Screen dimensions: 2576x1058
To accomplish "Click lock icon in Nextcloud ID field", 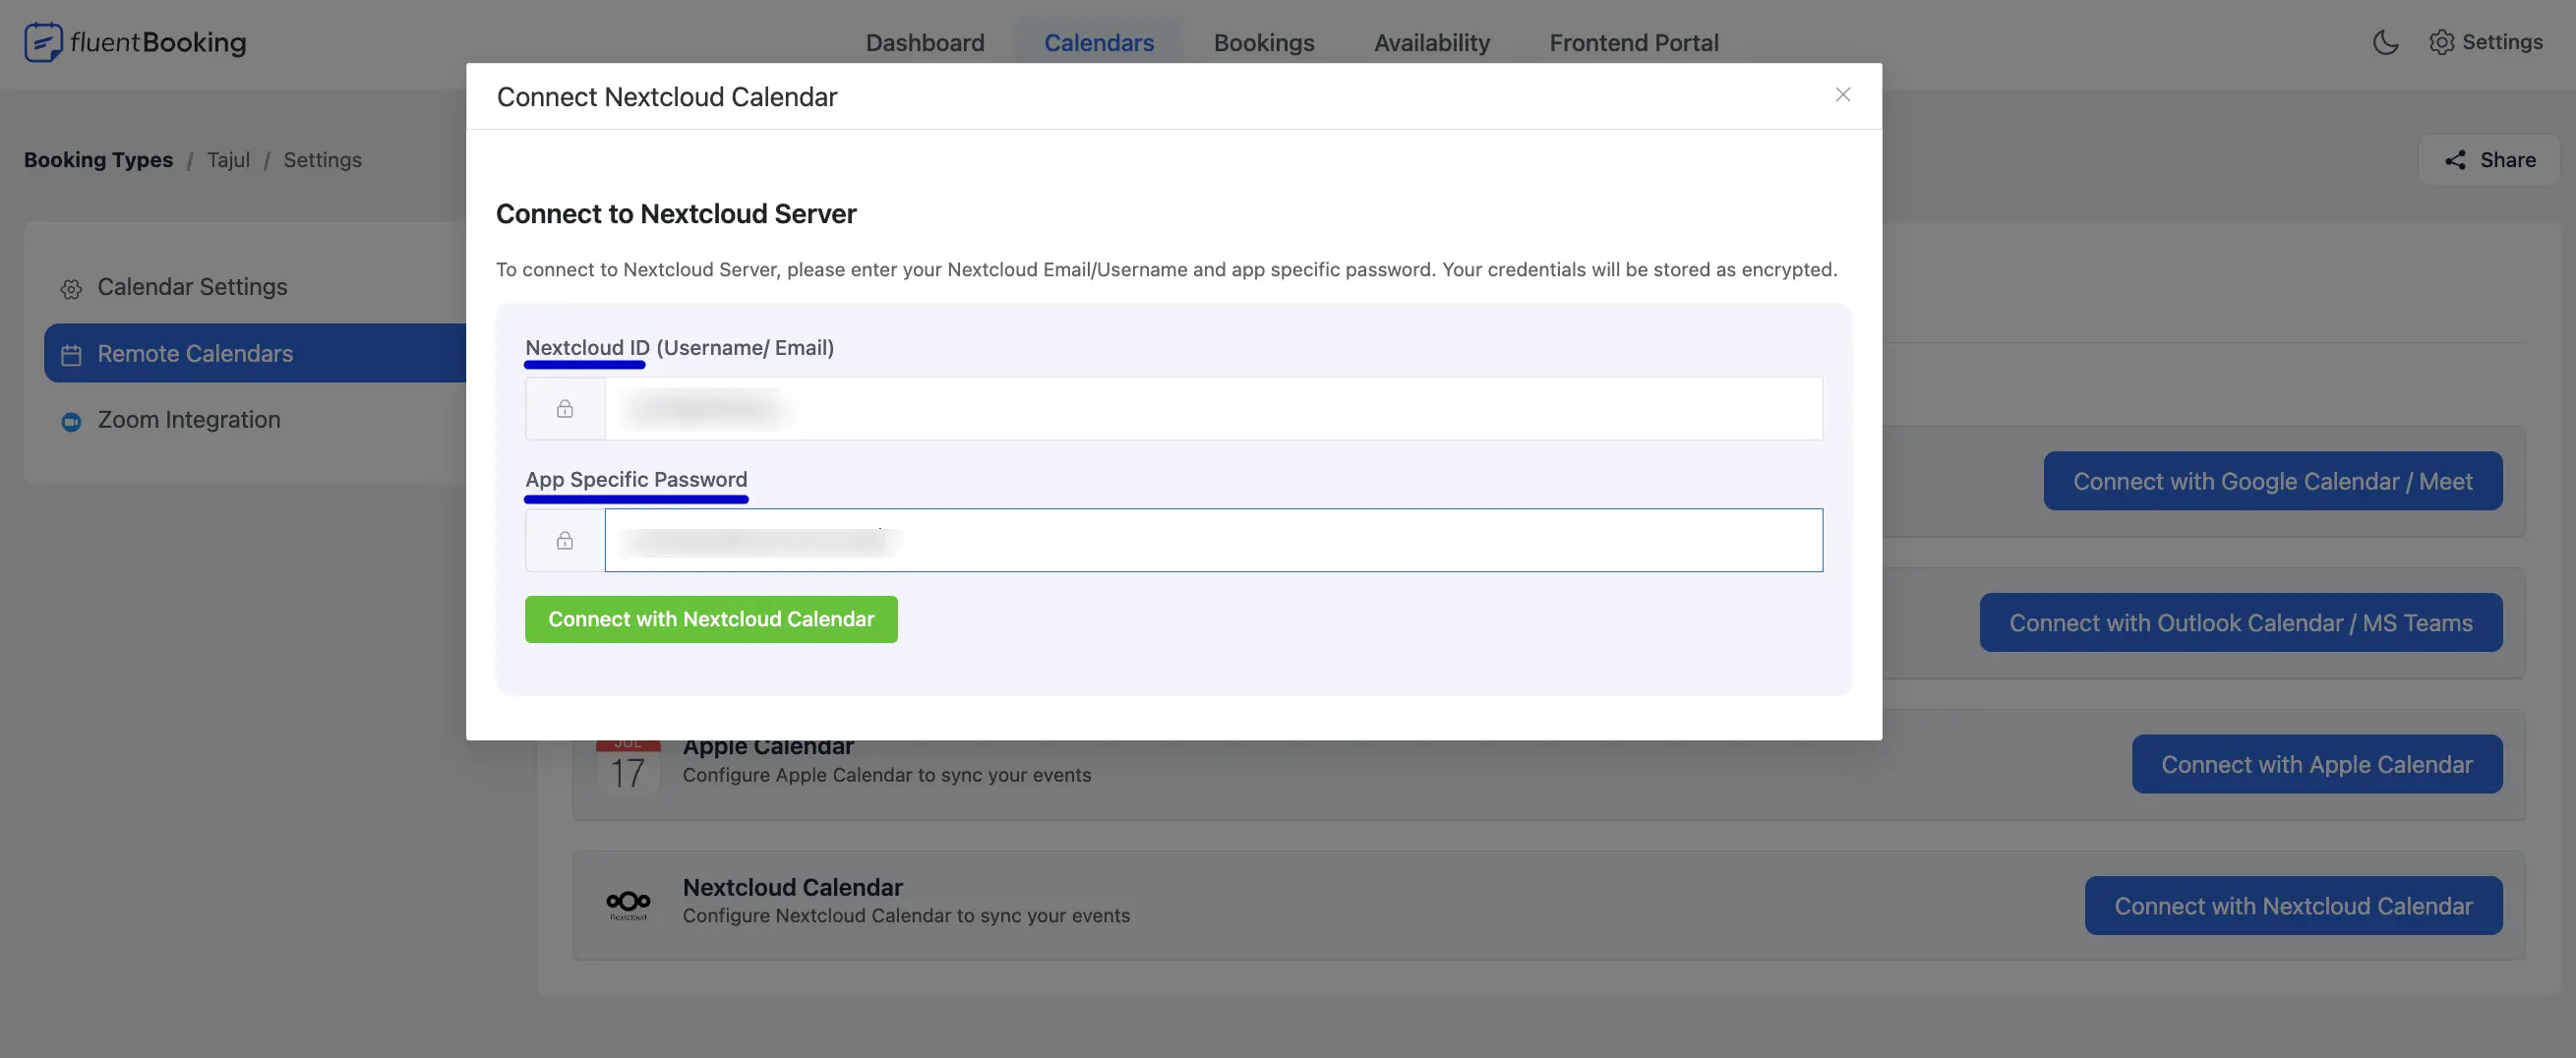I will [x=565, y=408].
